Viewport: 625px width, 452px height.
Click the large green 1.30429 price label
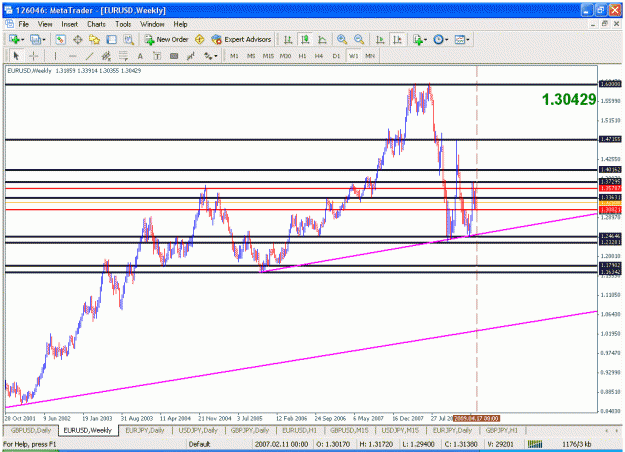[569, 99]
